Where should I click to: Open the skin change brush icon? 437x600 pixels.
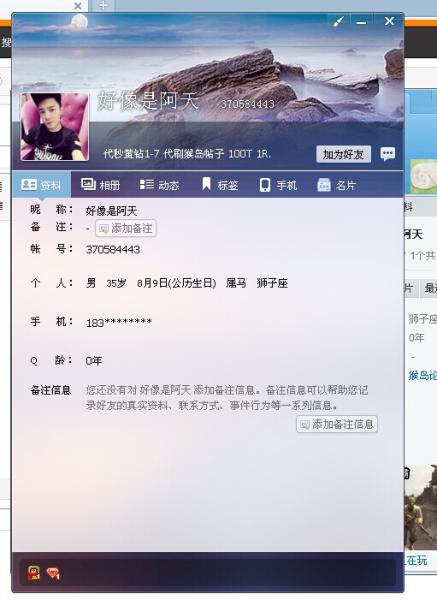click(338, 21)
